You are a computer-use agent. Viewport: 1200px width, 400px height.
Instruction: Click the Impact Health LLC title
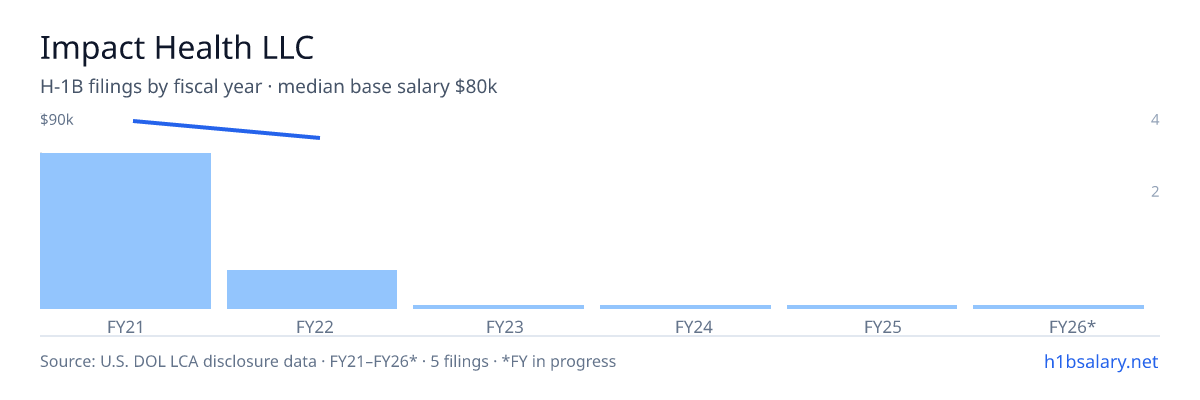tap(177, 47)
